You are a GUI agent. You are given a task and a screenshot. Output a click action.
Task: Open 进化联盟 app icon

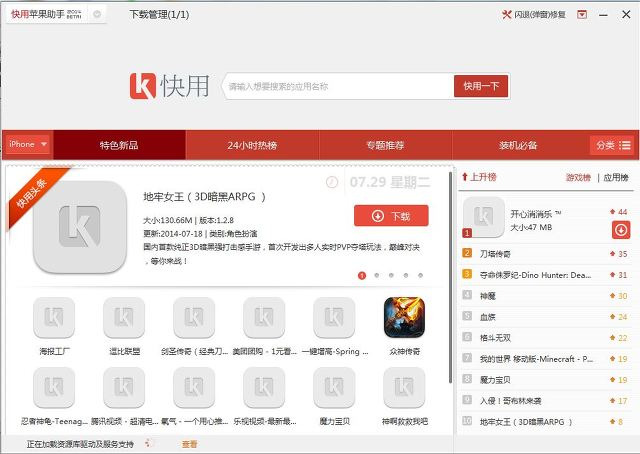(x=124, y=317)
